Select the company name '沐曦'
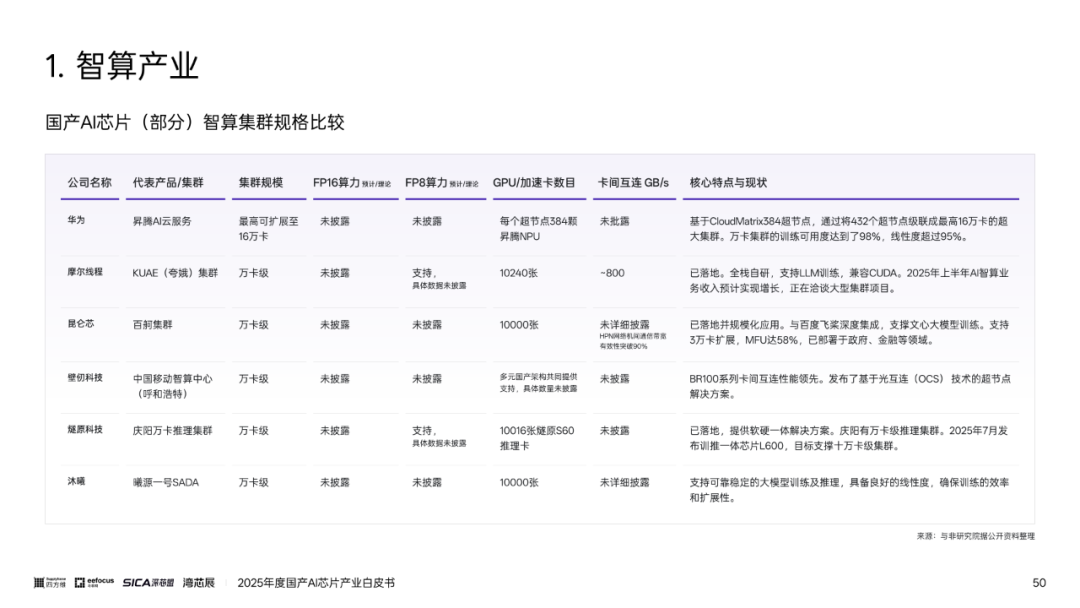 click(x=76, y=481)
